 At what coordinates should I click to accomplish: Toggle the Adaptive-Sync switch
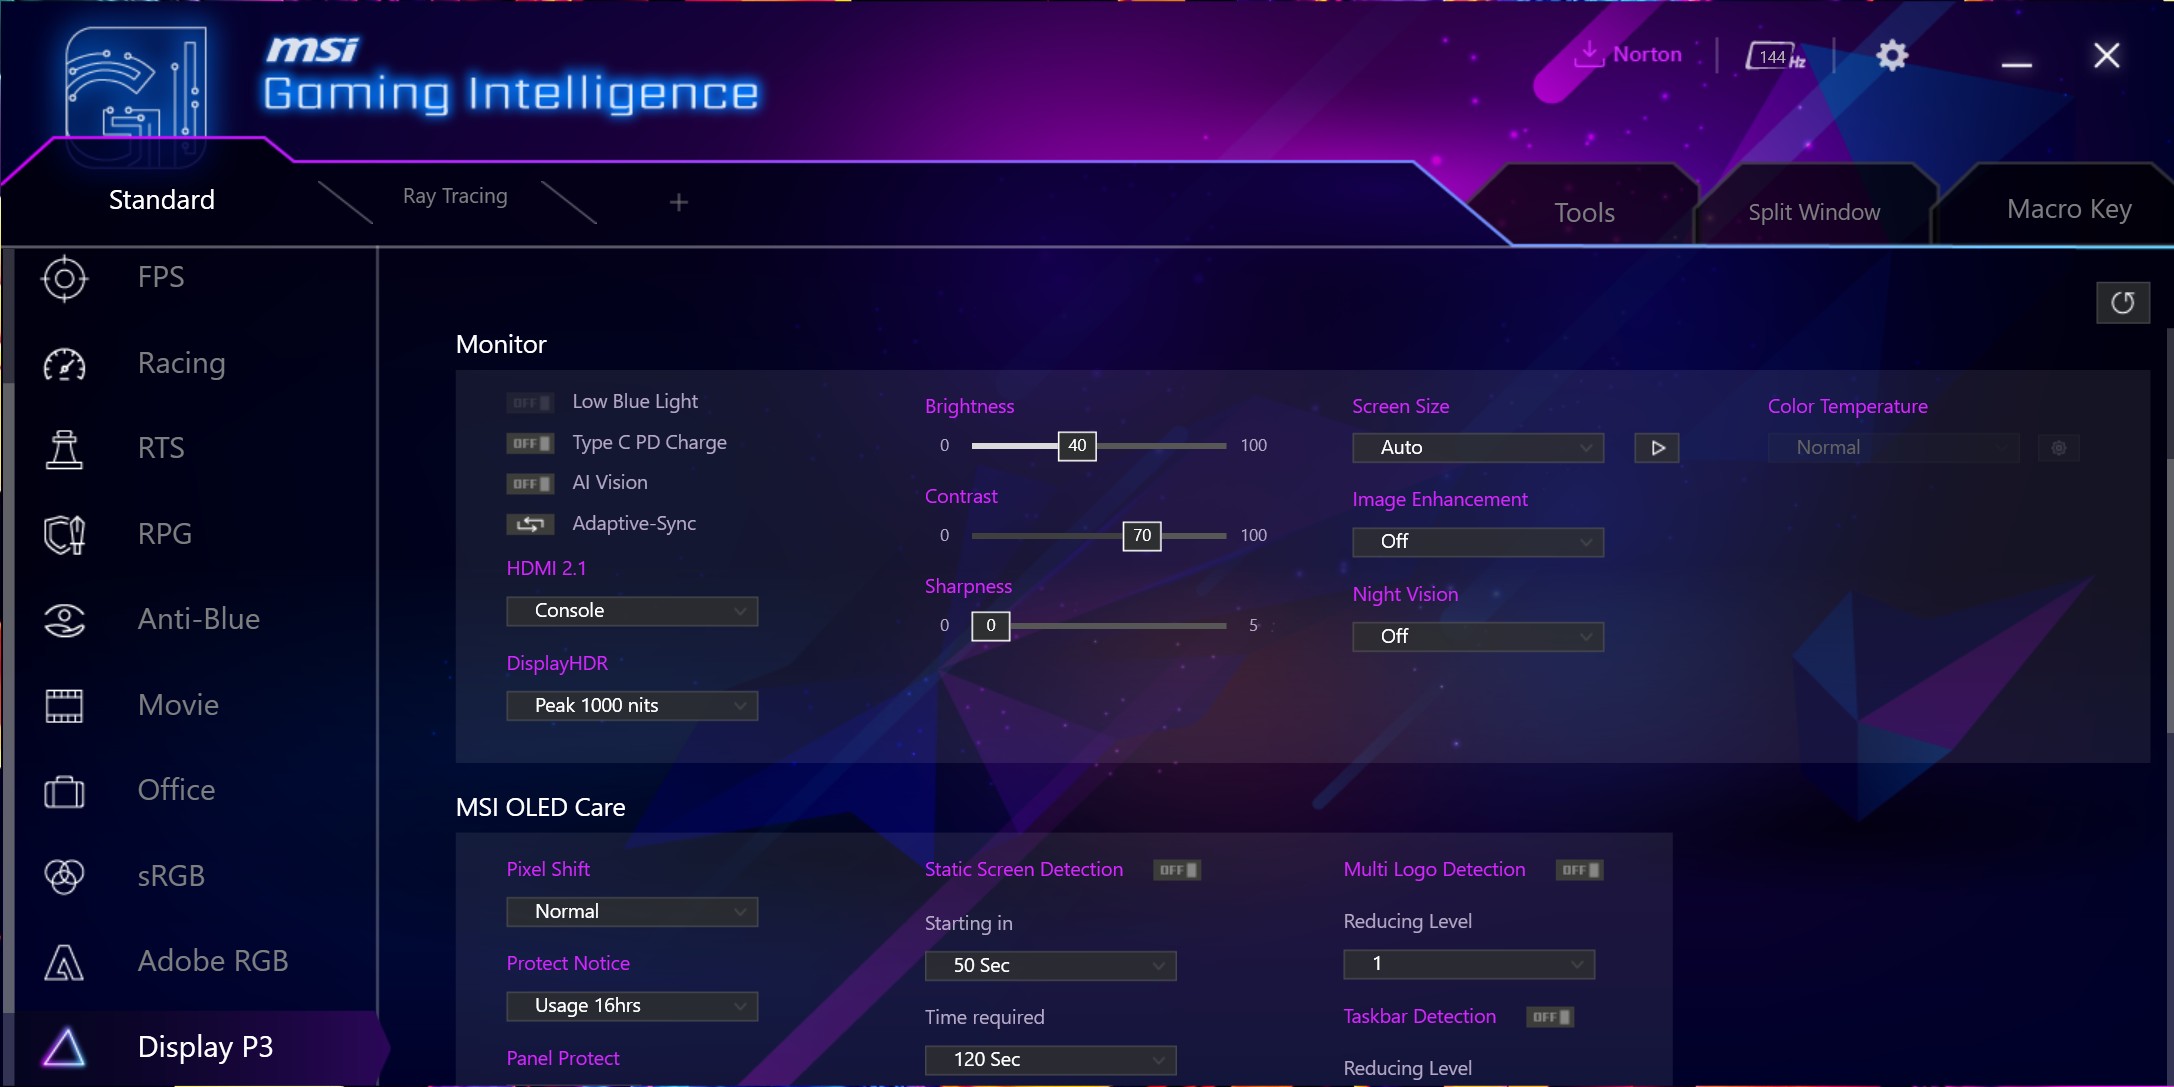point(529,524)
